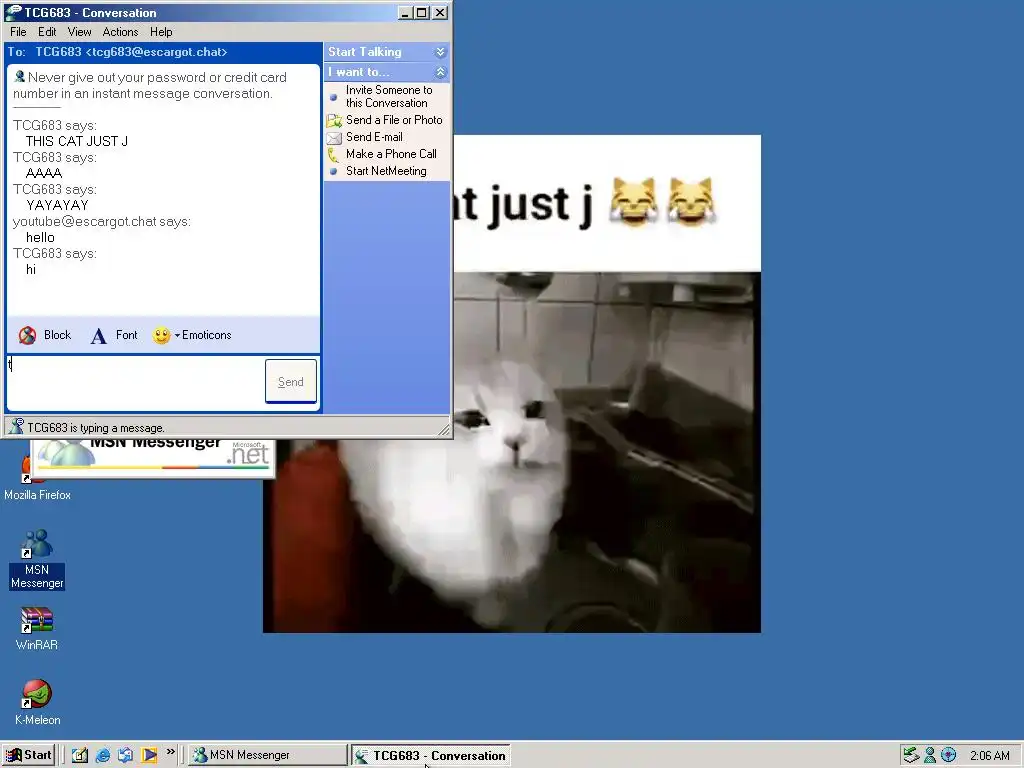Image resolution: width=1024 pixels, height=768 pixels.
Task: Open the Emoticons smiley picker
Action: (x=161, y=335)
